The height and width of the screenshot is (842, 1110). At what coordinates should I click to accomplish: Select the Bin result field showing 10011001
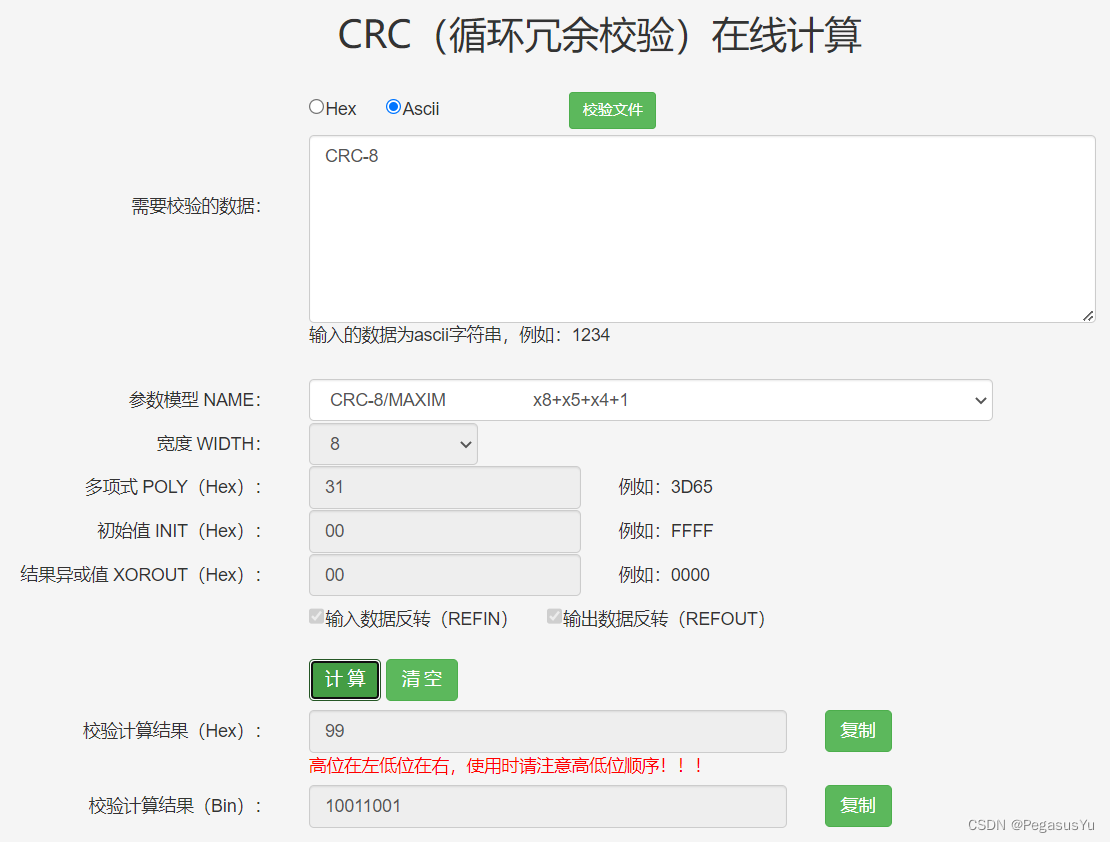click(546, 806)
